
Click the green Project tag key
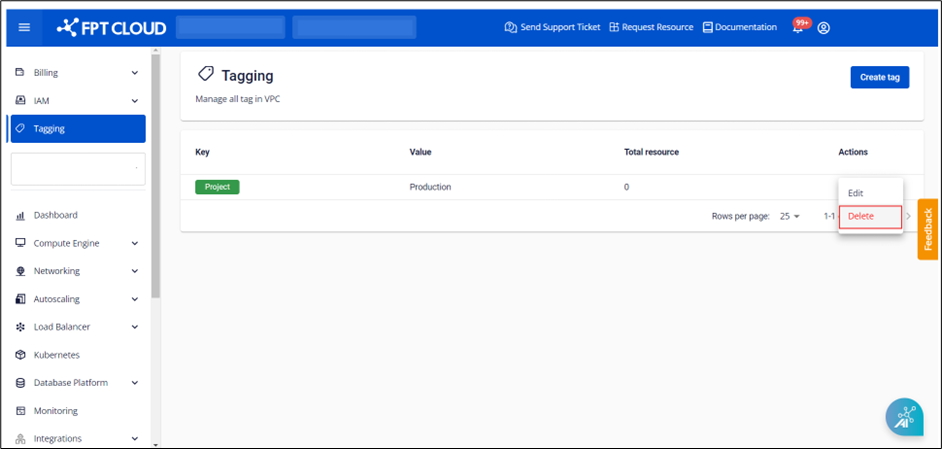pos(217,187)
